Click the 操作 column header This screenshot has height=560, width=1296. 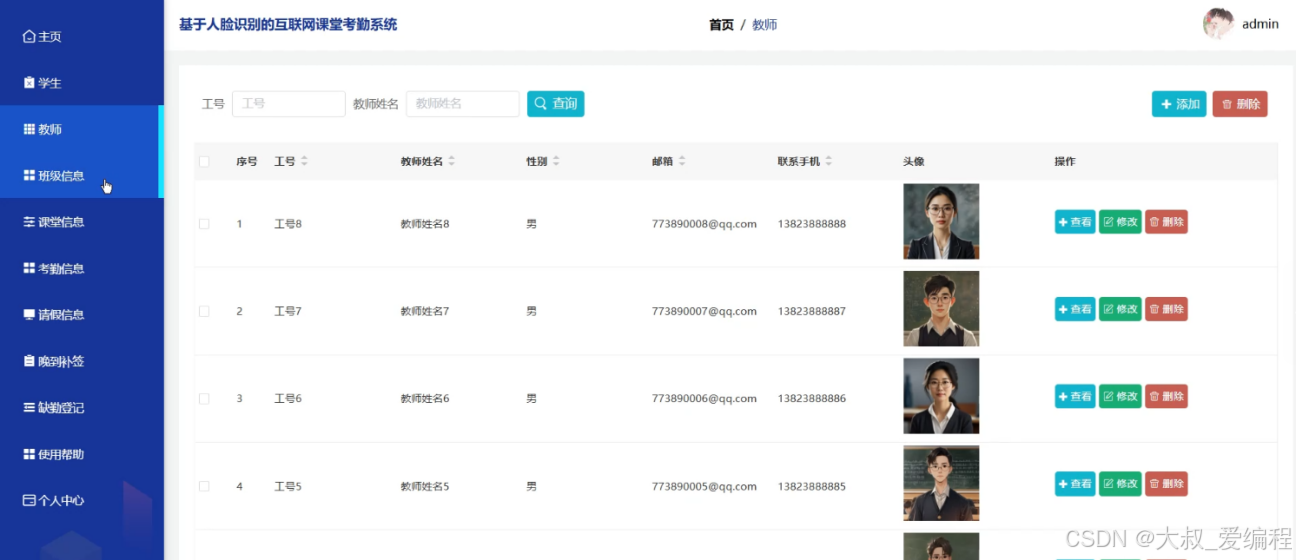click(1065, 161)
